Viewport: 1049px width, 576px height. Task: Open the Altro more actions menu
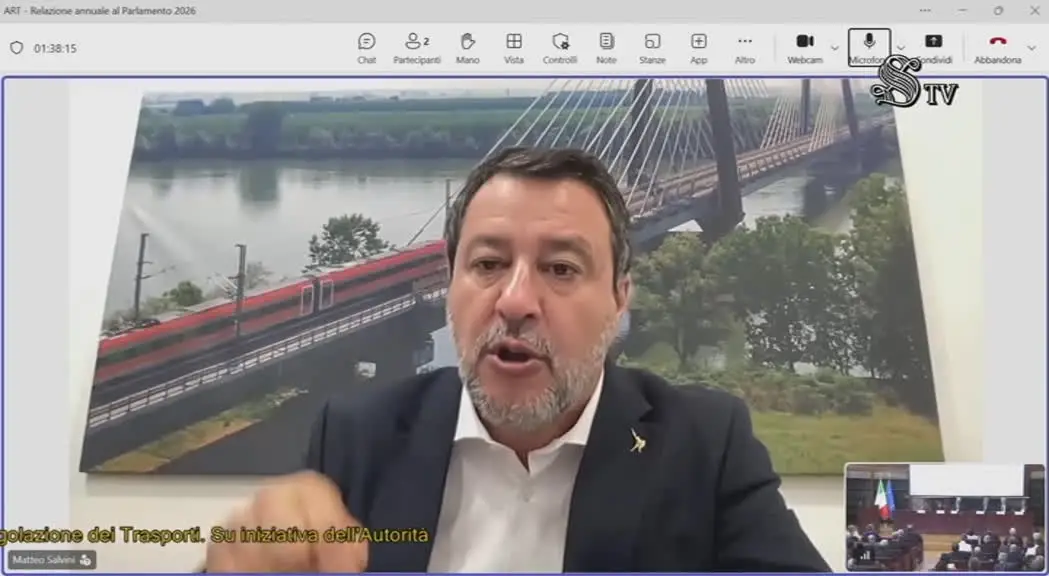click(x=745, y=48)
